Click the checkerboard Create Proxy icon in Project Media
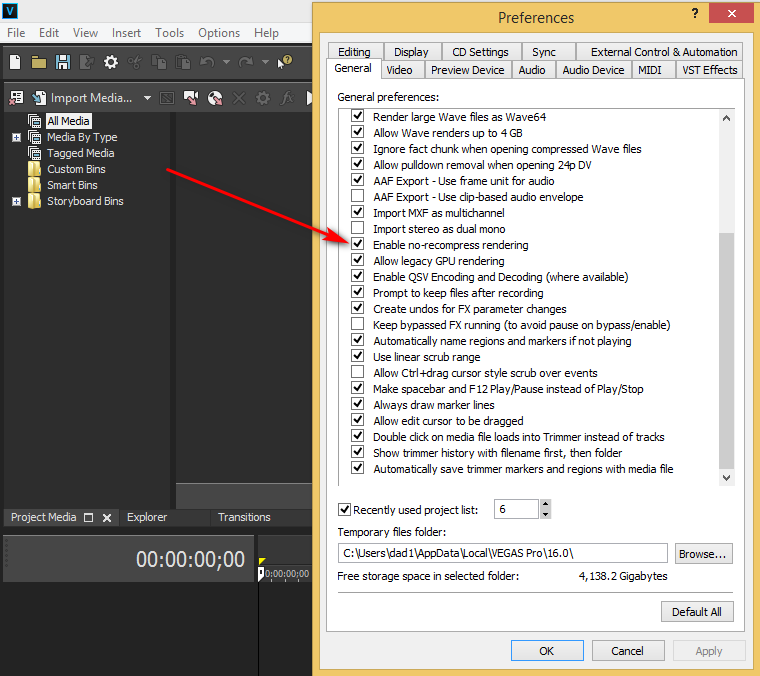 point(167,98)
